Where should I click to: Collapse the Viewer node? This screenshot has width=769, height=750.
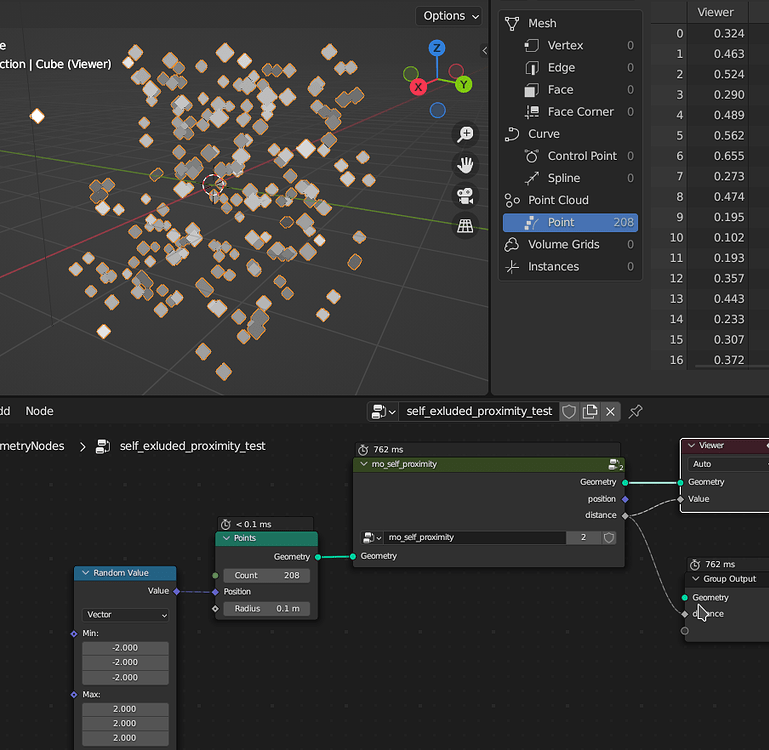(x=692, y=445)
